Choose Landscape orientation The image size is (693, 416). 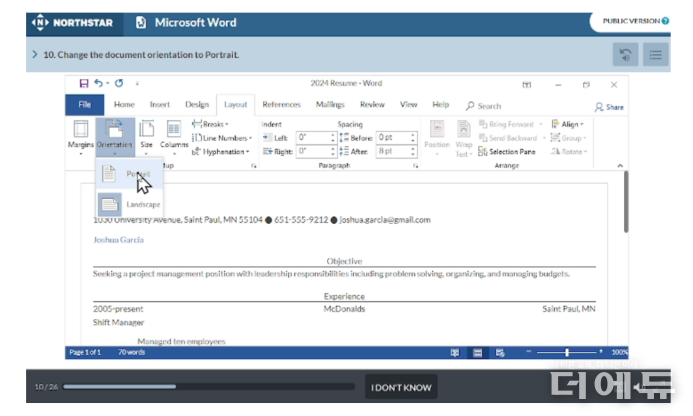pyautogui.click(x=129, y=204)
